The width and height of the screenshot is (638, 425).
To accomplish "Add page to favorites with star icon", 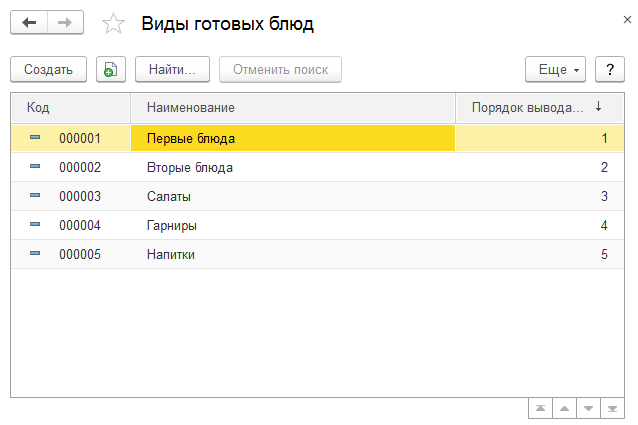I will click(113, 23).
